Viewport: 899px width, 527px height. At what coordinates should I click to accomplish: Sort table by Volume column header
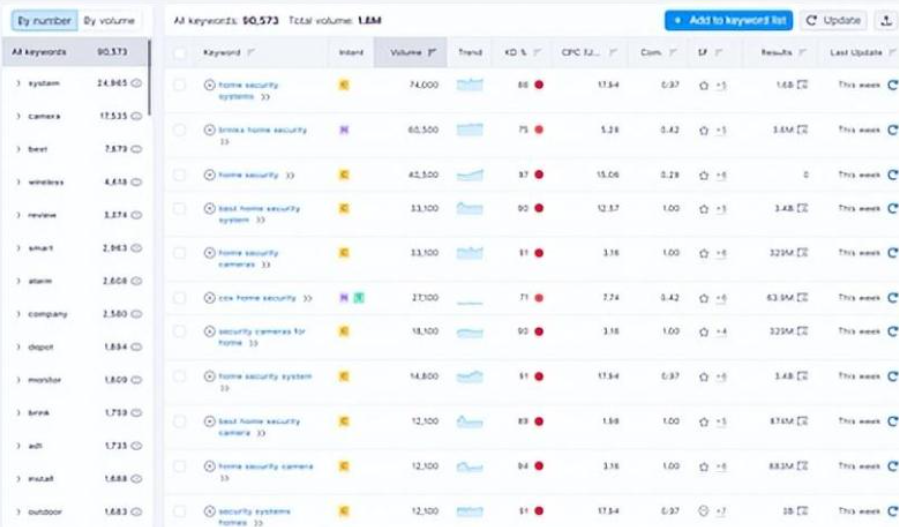click(x=411, y=52)
